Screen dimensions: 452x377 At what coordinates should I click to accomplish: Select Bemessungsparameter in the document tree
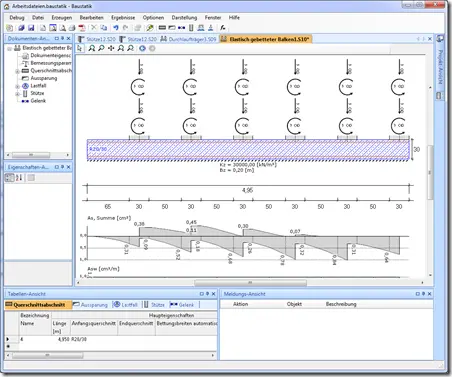point(51,63)
